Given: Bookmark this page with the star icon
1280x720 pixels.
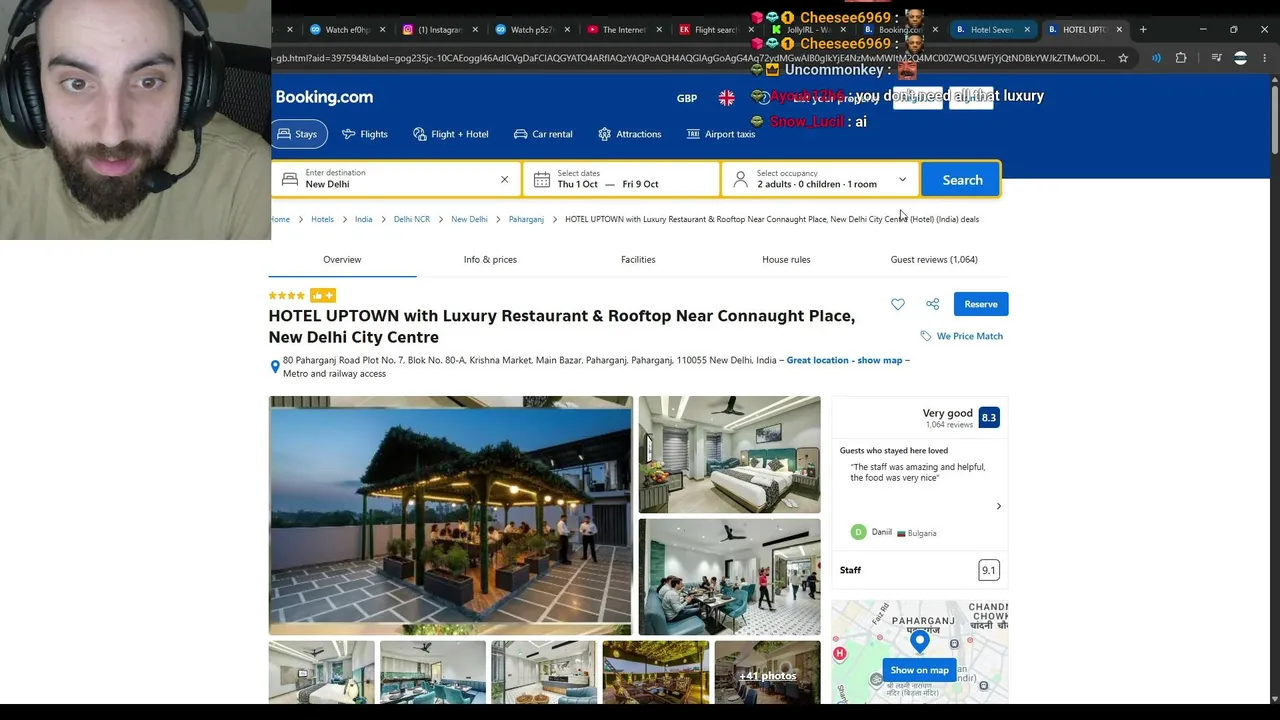Looking at the screenshot, I should pyautogui.click(x=1123, y=58).
